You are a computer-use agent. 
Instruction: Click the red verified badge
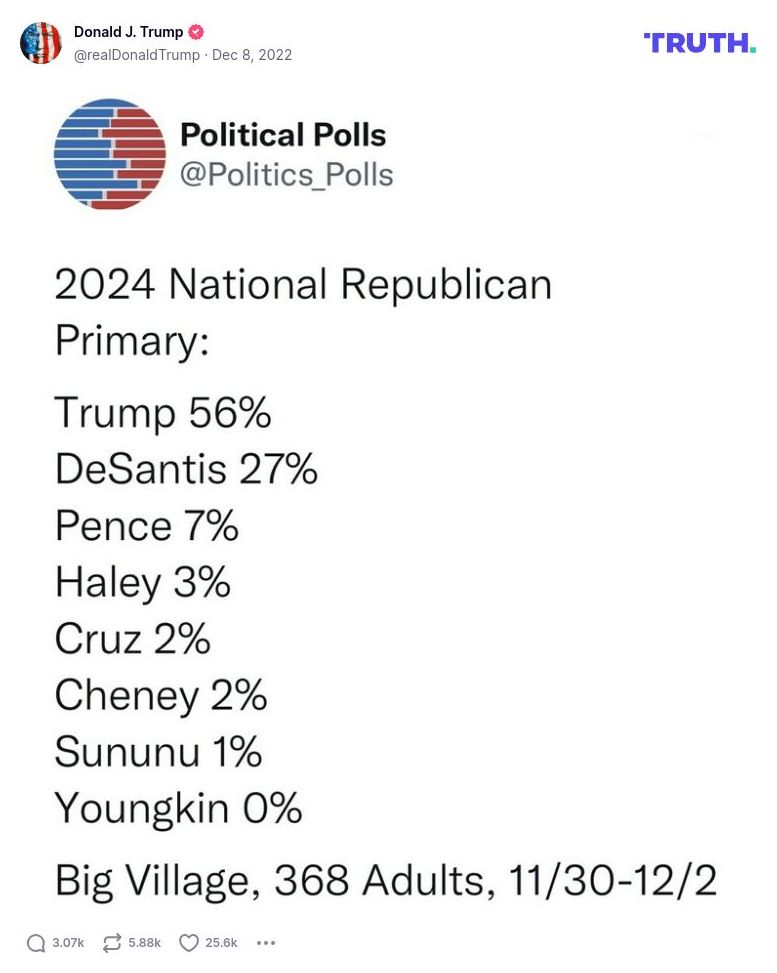pos(196,32)
